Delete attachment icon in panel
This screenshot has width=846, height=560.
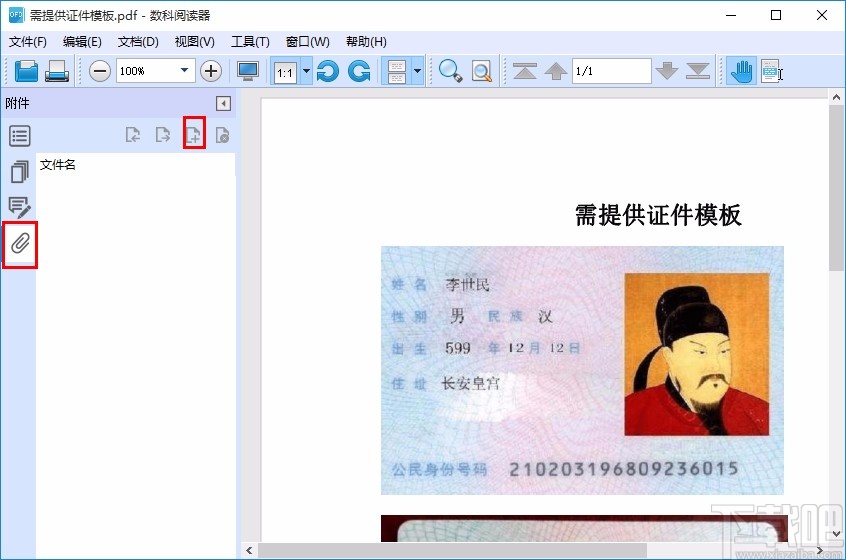pyautogui.click(x=222, y=135)
